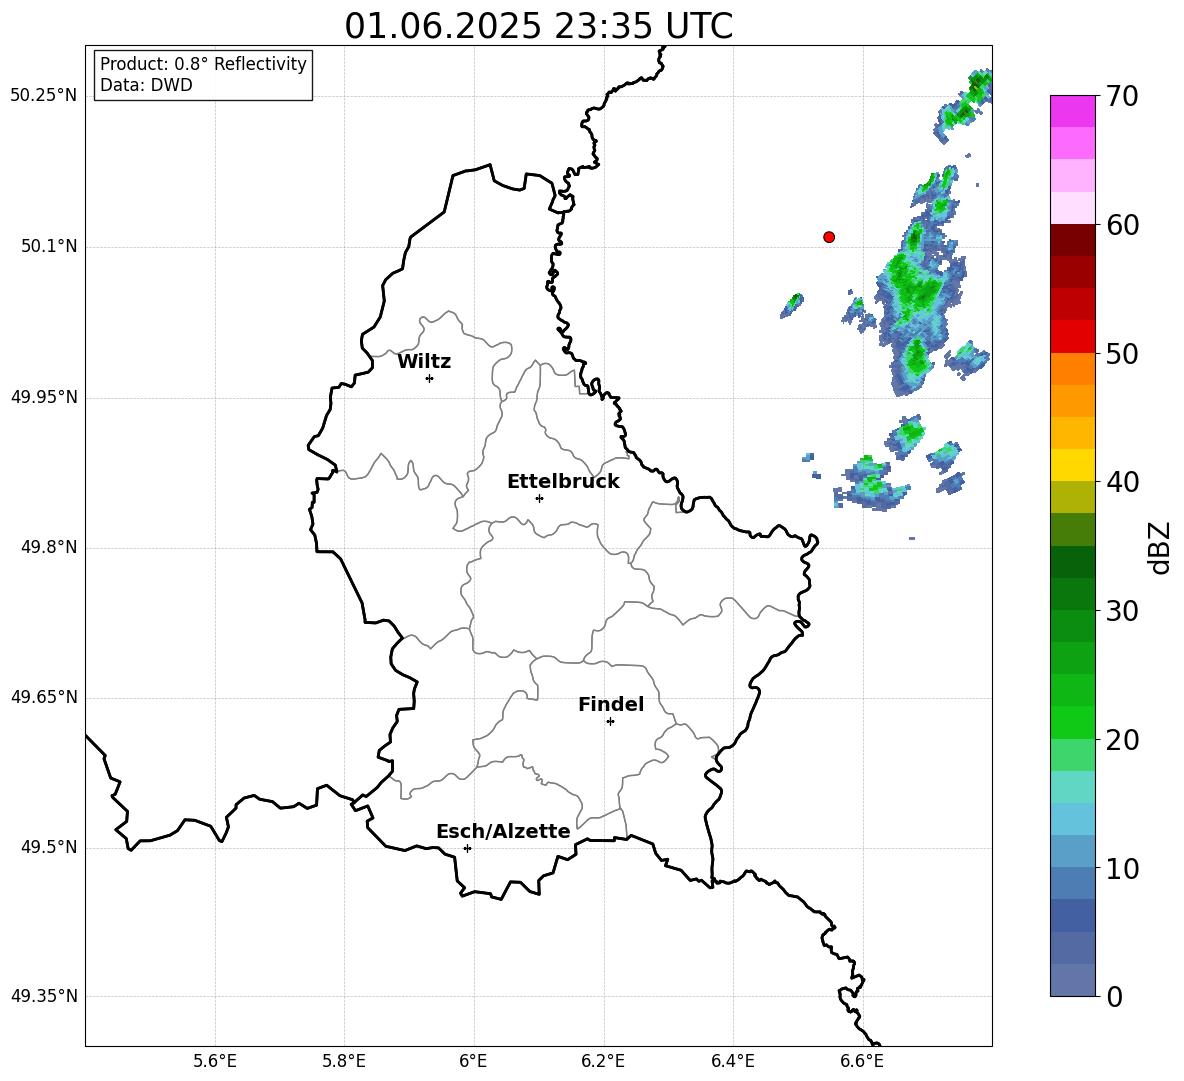
Task: Click the red dot radar marker
Action: [829, 237]
